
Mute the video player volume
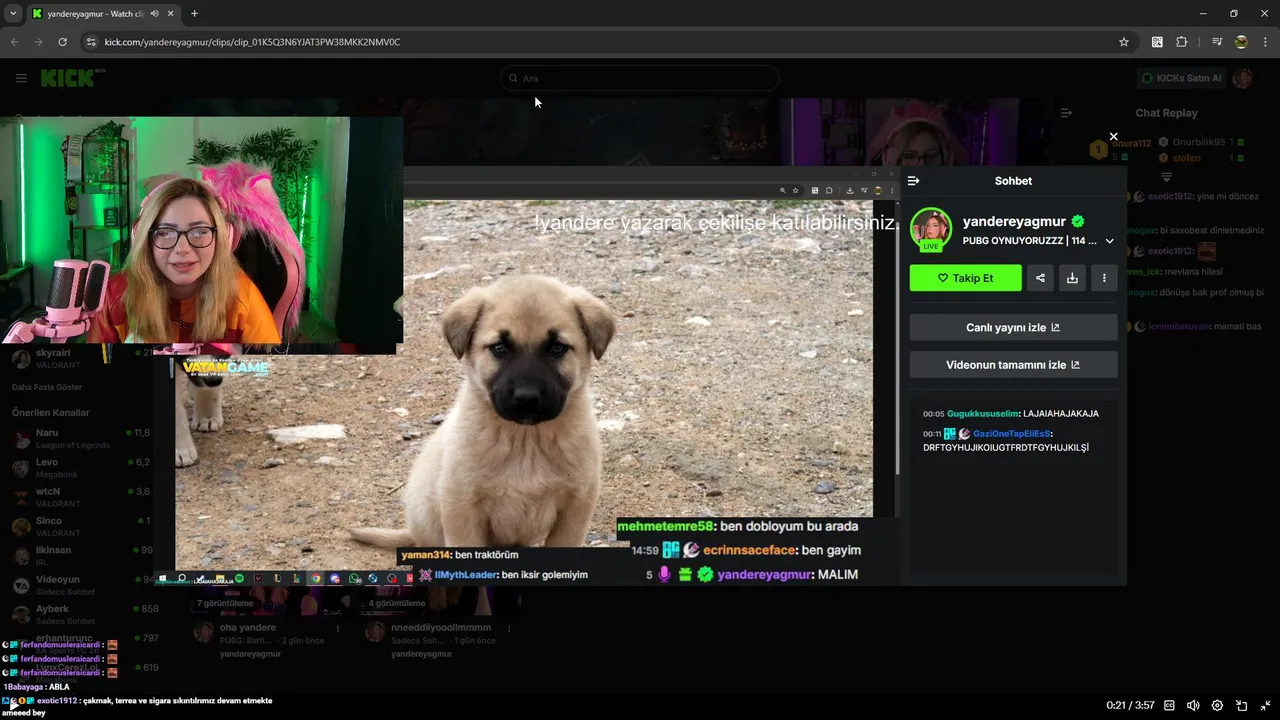click(x=1193, y=705)
